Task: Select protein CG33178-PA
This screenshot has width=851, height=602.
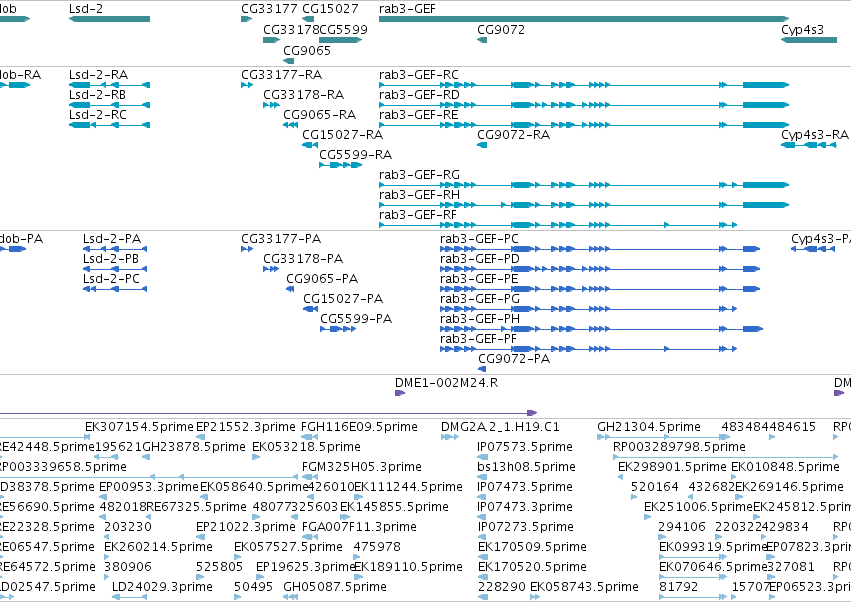Action: tap(303, 259)
